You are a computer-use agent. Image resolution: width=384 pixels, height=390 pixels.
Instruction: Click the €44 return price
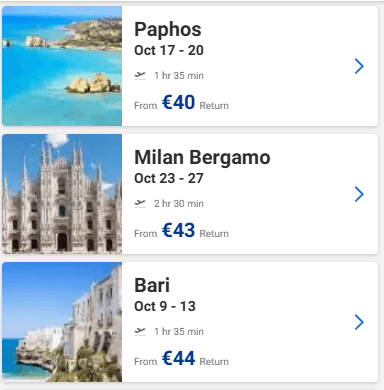click(178, 358)
